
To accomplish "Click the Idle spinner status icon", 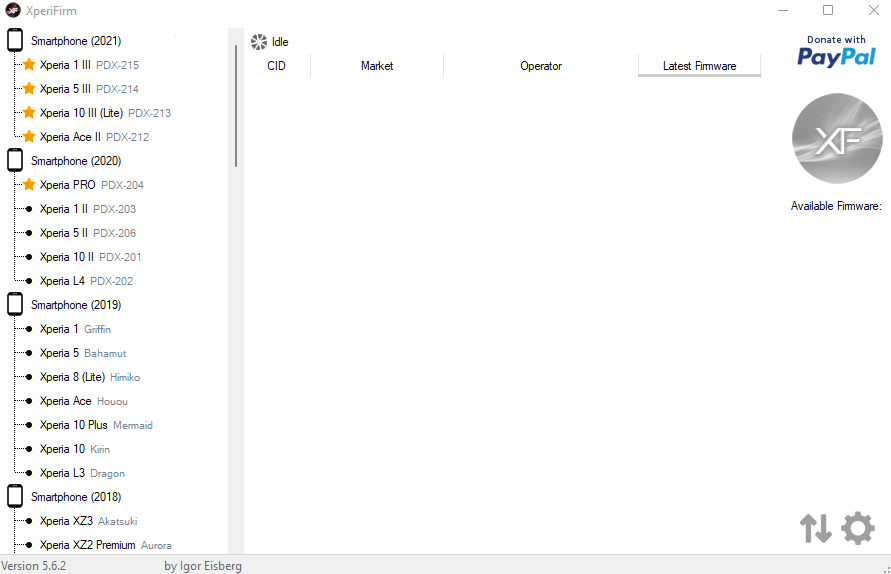I will [x=259, y=41].
